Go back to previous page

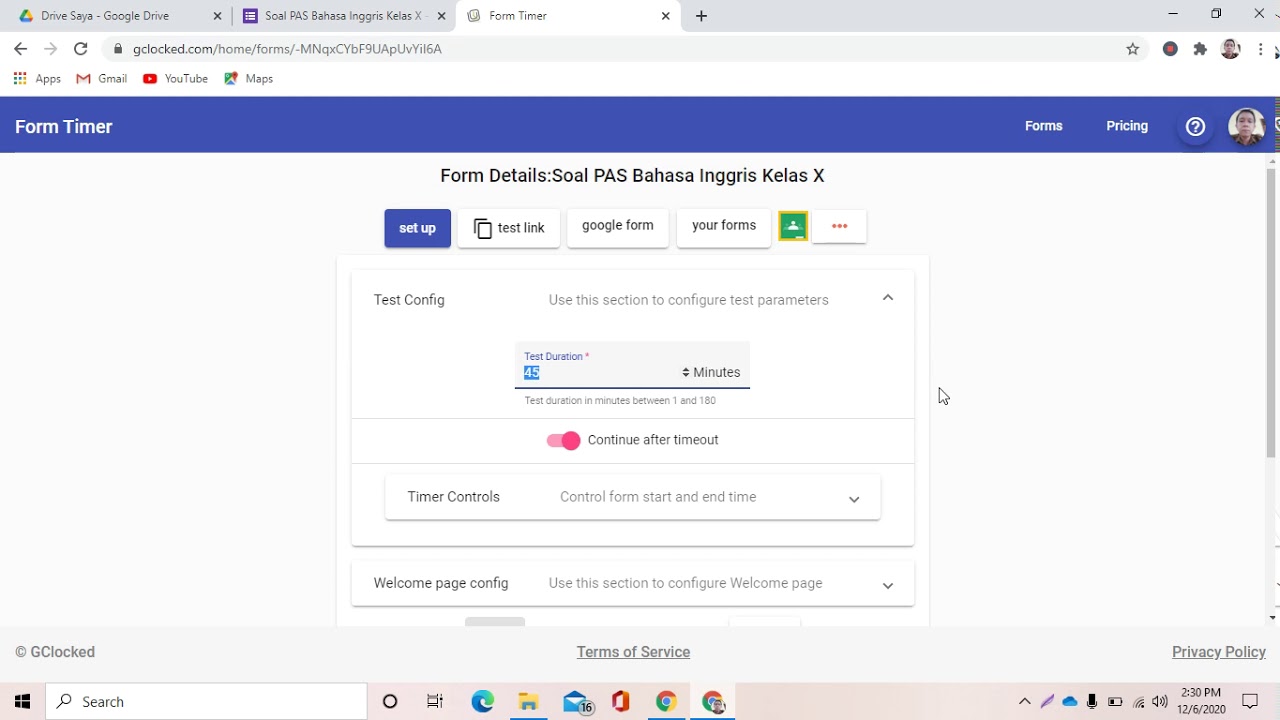[x=21, y=48]
